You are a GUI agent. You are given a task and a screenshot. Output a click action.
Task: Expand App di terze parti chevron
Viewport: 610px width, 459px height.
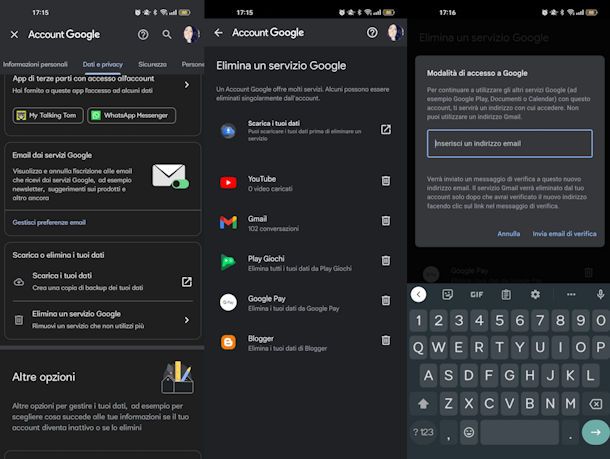coord(187,84)
